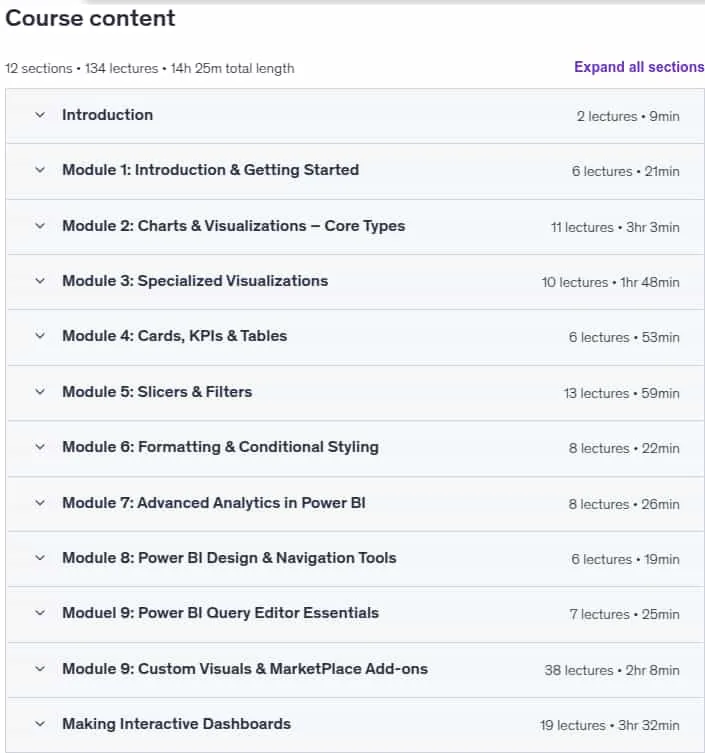Expand Moduel 9 Query Editor Essentials chevron

pos(40,613)
